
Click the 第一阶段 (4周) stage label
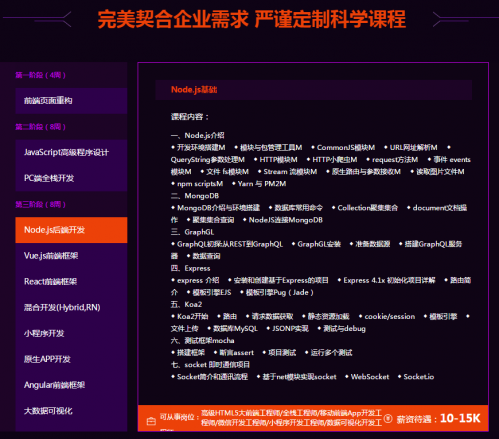[x=40, y=75]
